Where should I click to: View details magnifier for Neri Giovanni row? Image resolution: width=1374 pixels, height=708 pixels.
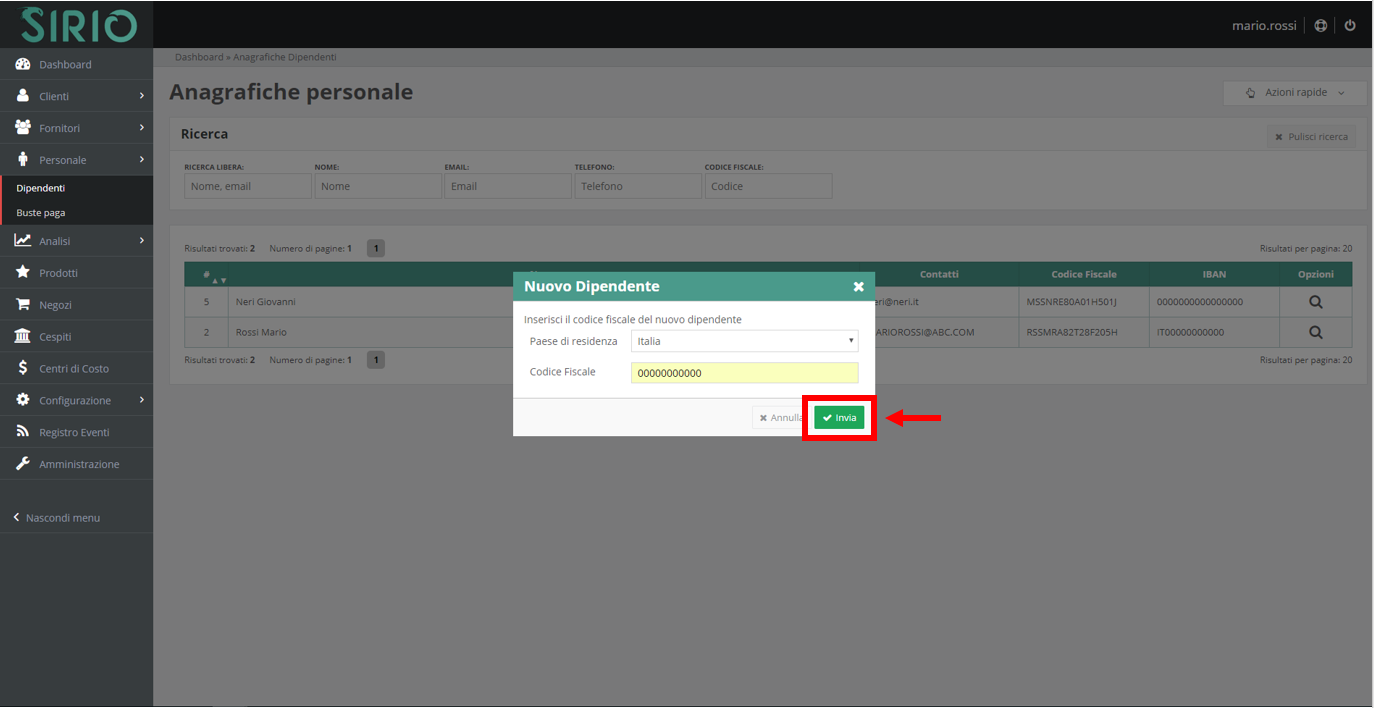(x=1315, y=302)
